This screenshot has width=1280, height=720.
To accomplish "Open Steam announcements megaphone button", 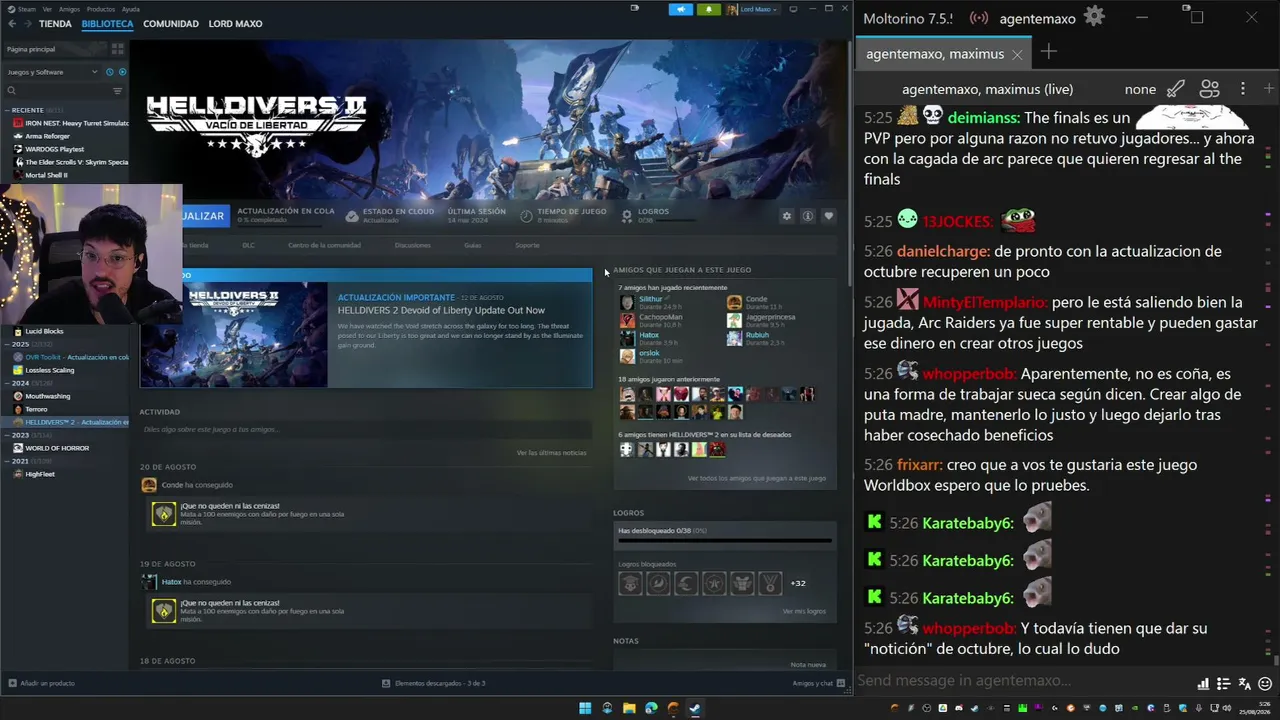I will point(681,9).
